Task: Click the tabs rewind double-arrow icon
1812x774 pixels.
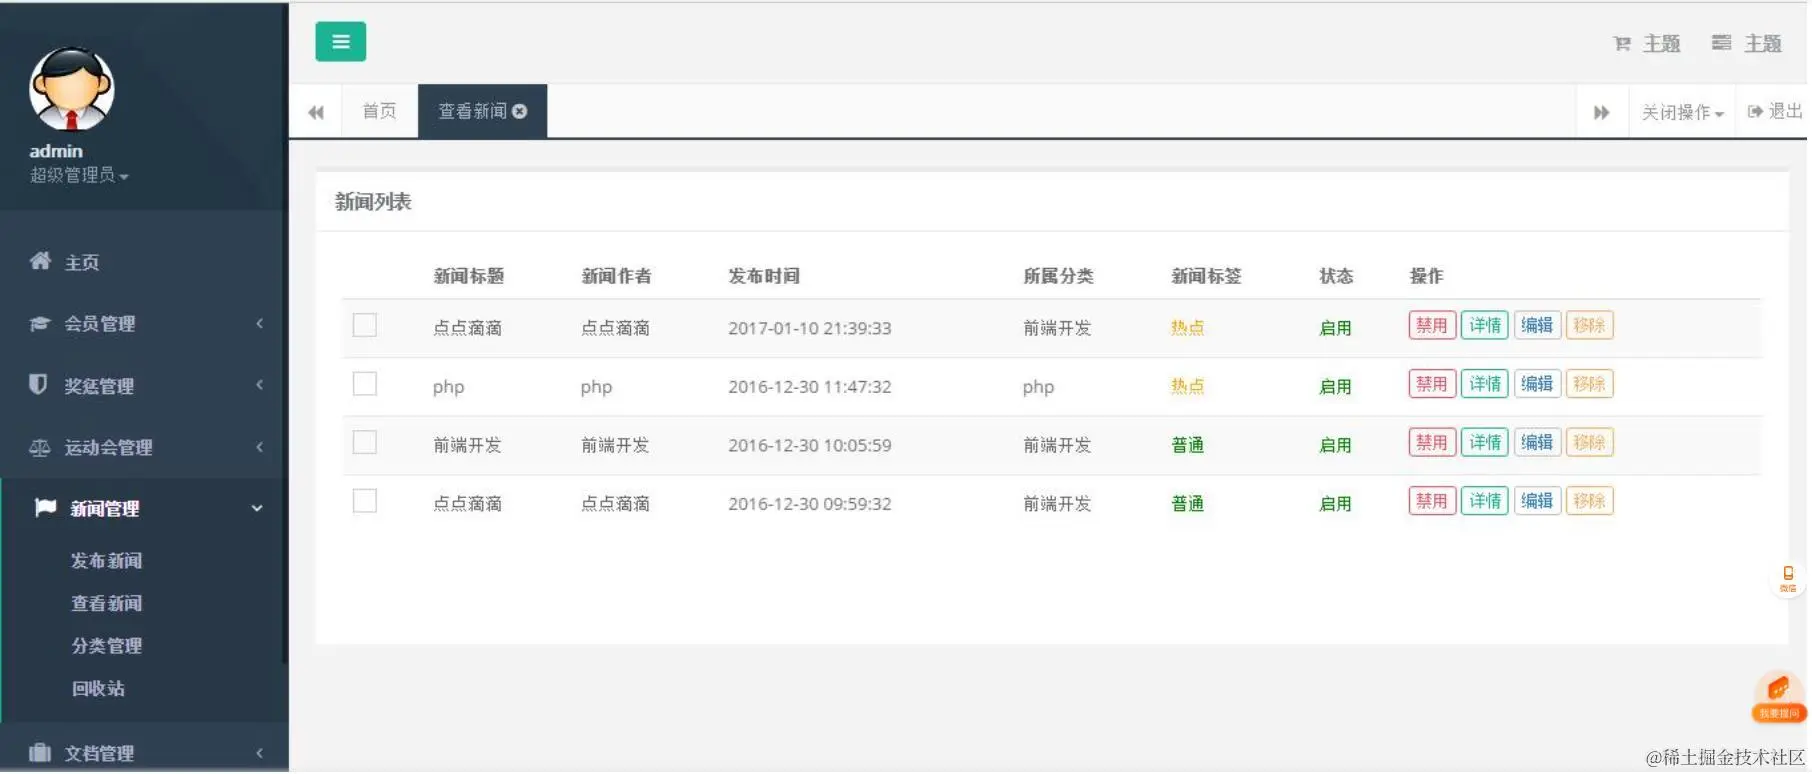Action: click(316, 112)
